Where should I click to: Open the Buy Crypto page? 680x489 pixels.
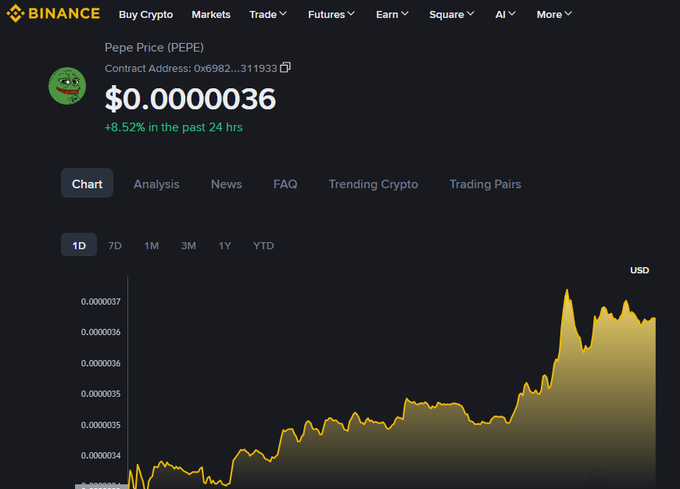[146, 14]
